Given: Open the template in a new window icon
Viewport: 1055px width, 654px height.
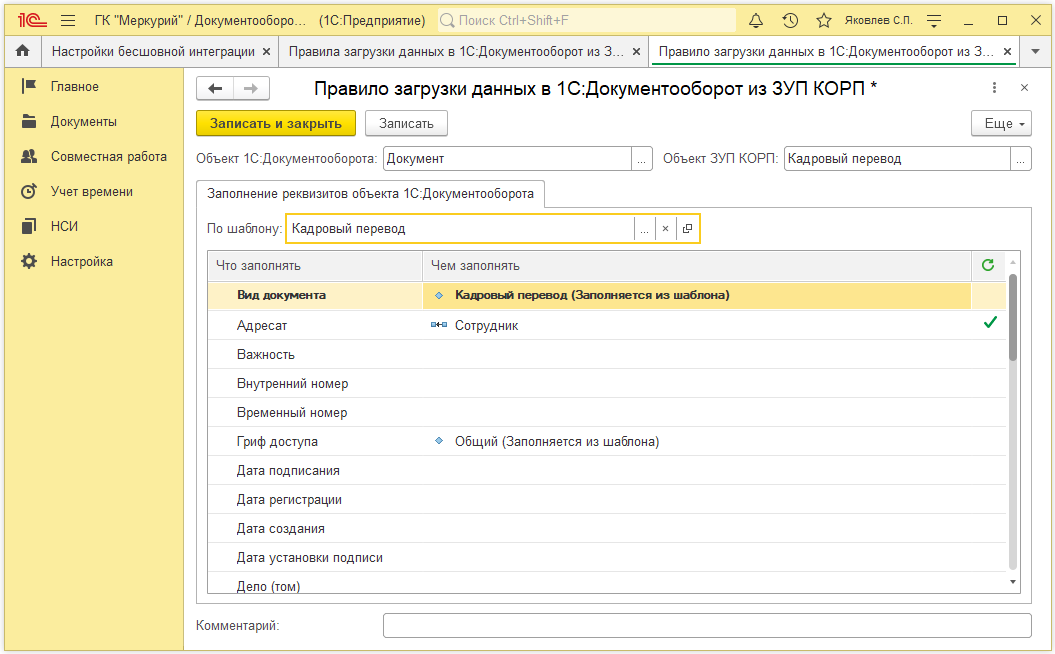Looking at the screenshot, I should [x=687, y=229].
